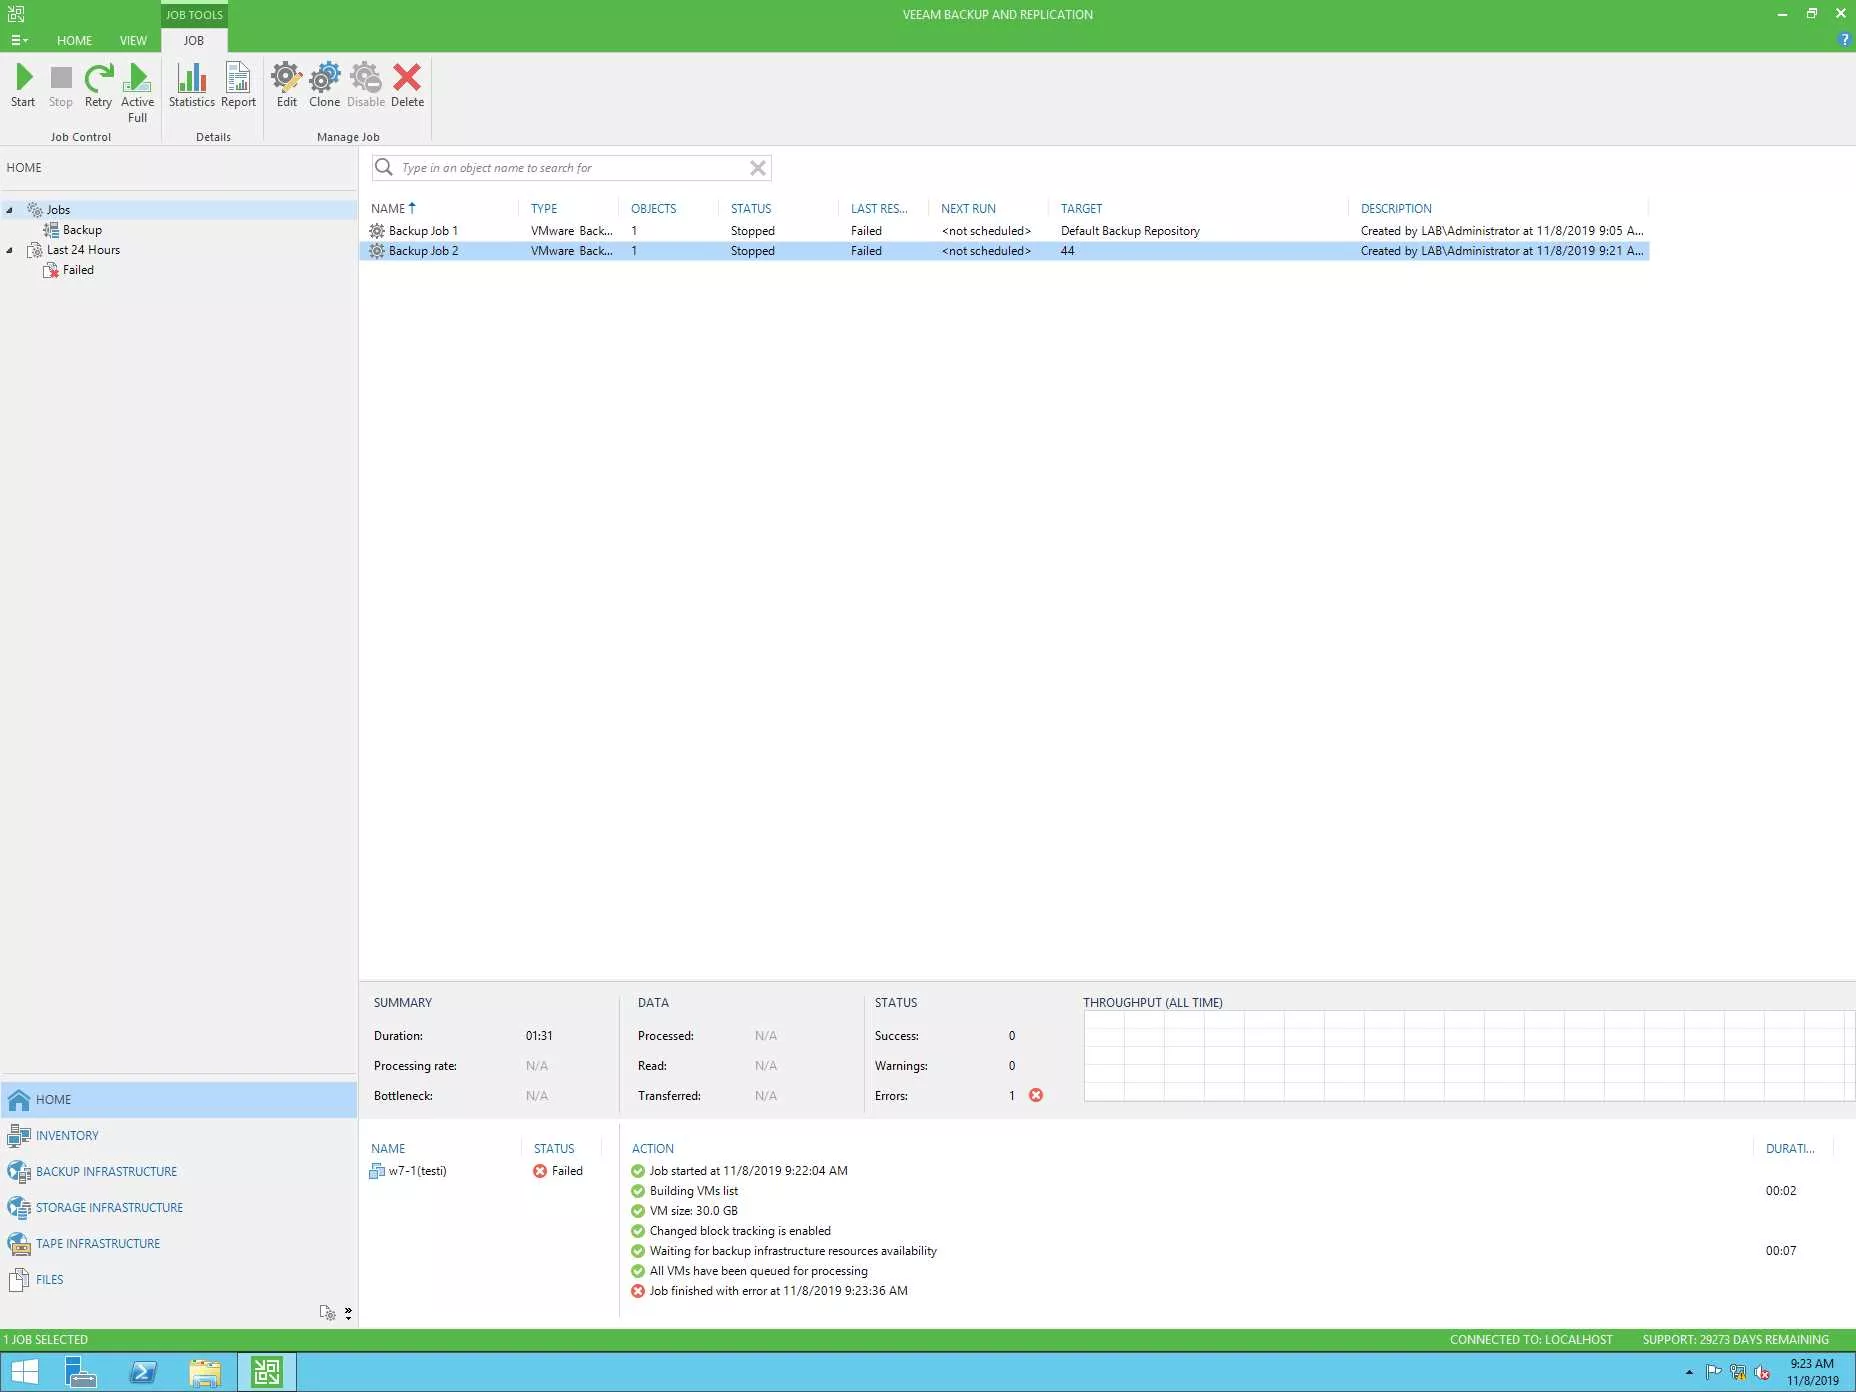Select the Backup Job 2 row

click(x=1004, y=251)
